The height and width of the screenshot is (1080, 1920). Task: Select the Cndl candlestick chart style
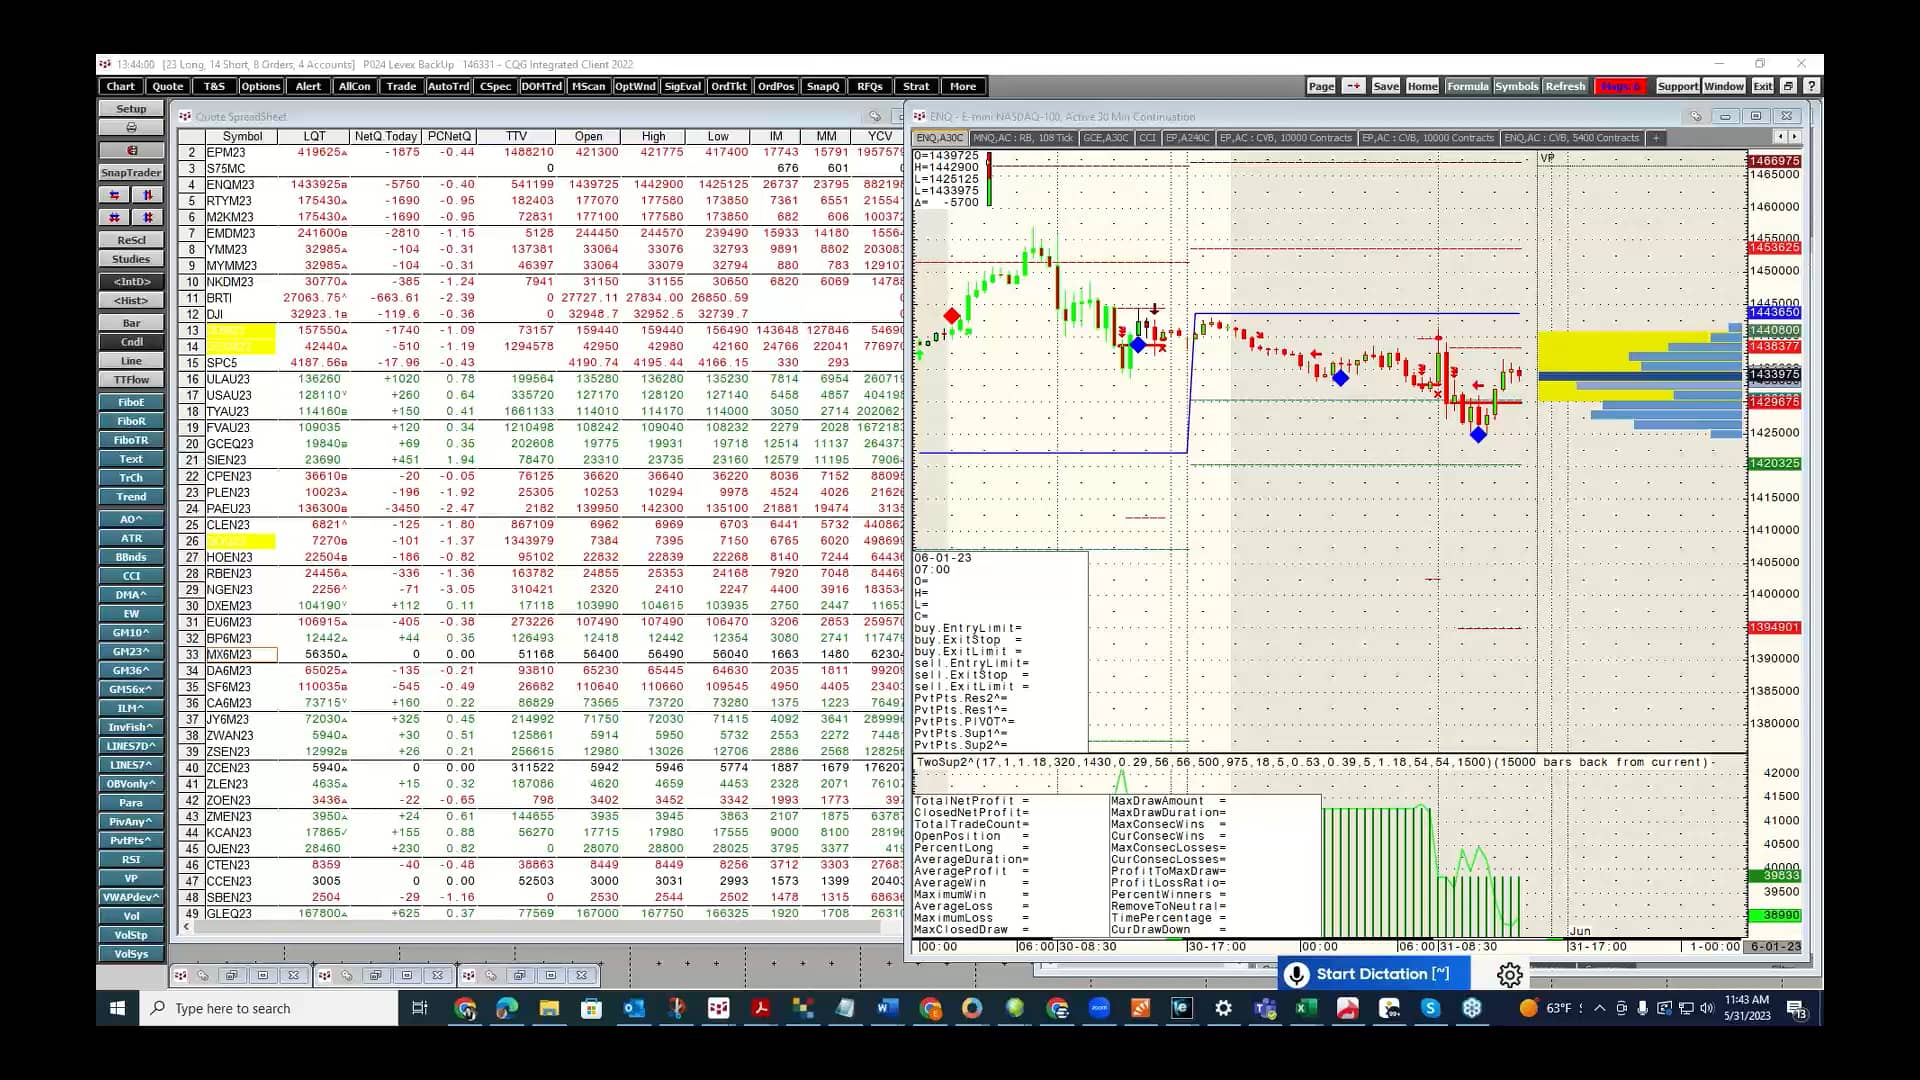pos(130,341)
